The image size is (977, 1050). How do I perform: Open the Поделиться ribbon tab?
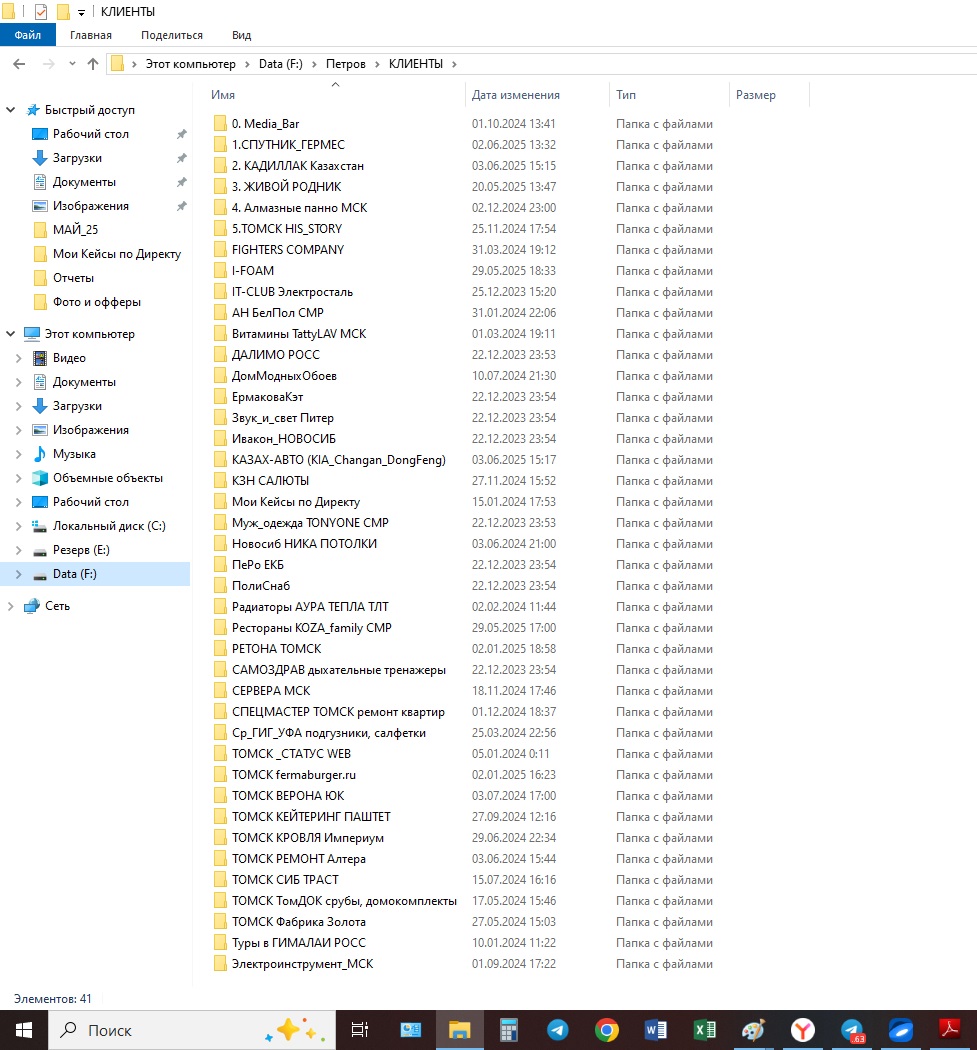pyautogui.click(x=171, y=35)
